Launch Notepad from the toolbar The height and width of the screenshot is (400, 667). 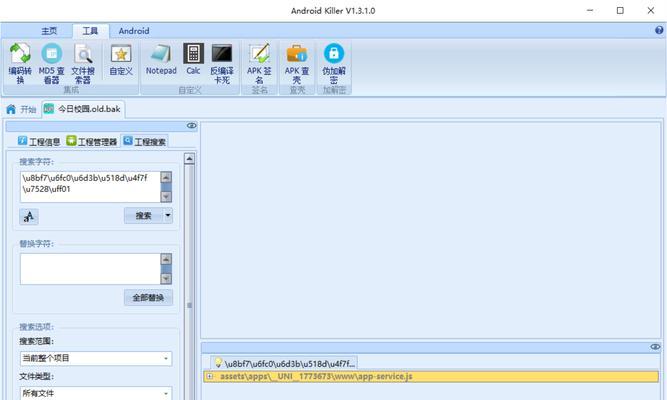coord(161,60)
